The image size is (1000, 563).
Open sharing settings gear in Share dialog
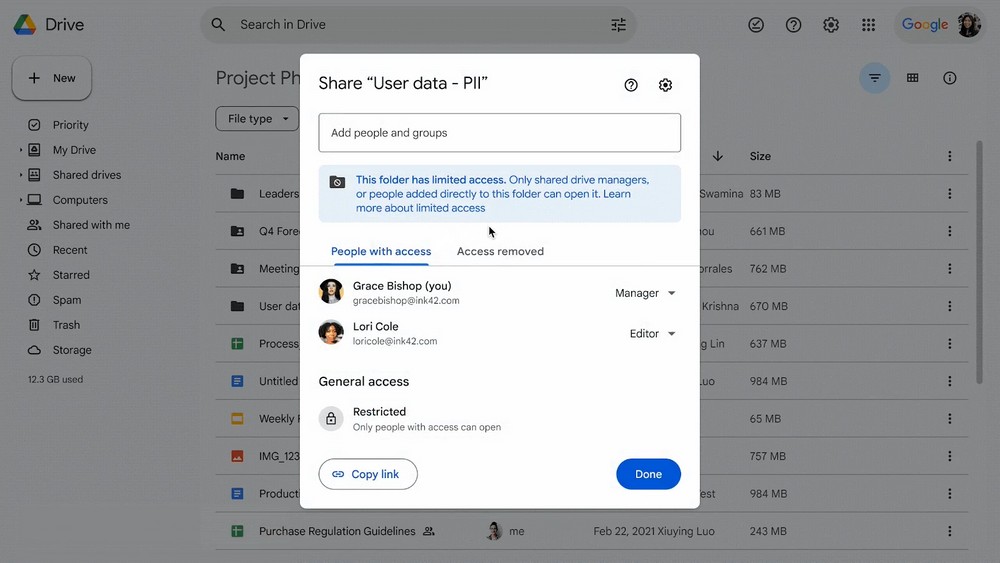coord(665,85)
